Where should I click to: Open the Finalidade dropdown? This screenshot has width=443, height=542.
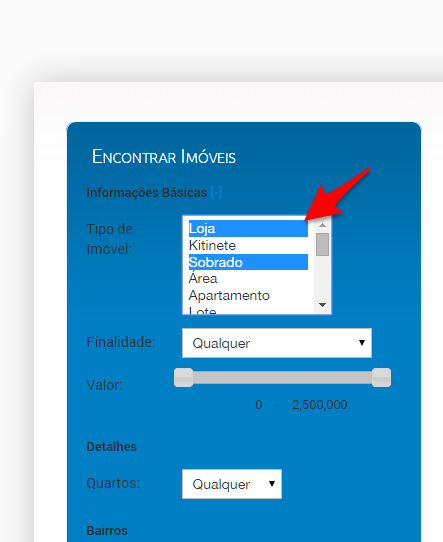point(277,343)
